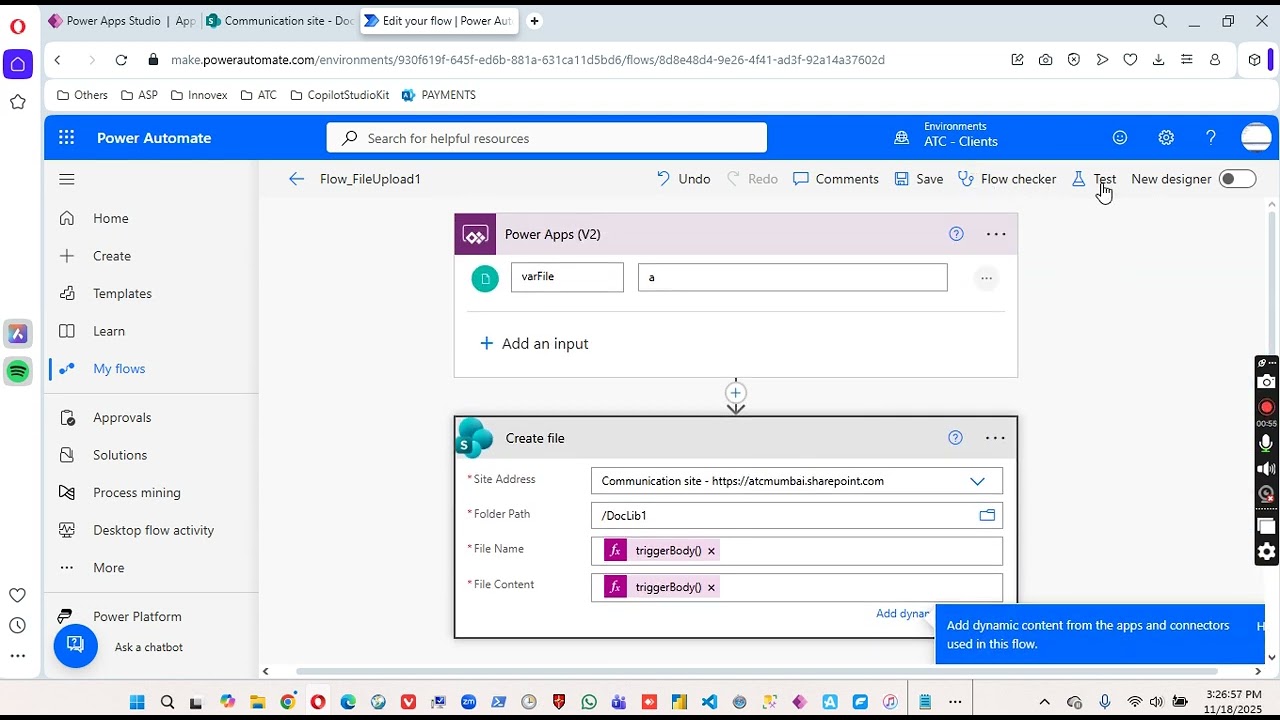The height and width of the screenshot is (720, 1280).
Task: Click the Add dynamic content link
Action: click(x=903, y=614)
